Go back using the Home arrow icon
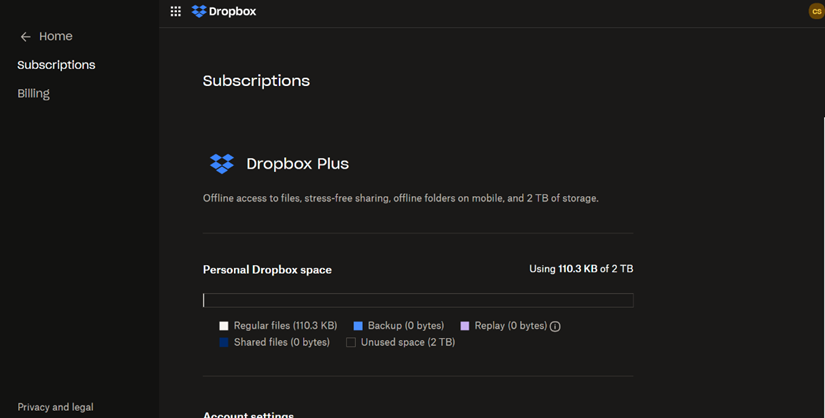Image resolution: width=825 pixels, height=418 pixels. click(25, 36)
